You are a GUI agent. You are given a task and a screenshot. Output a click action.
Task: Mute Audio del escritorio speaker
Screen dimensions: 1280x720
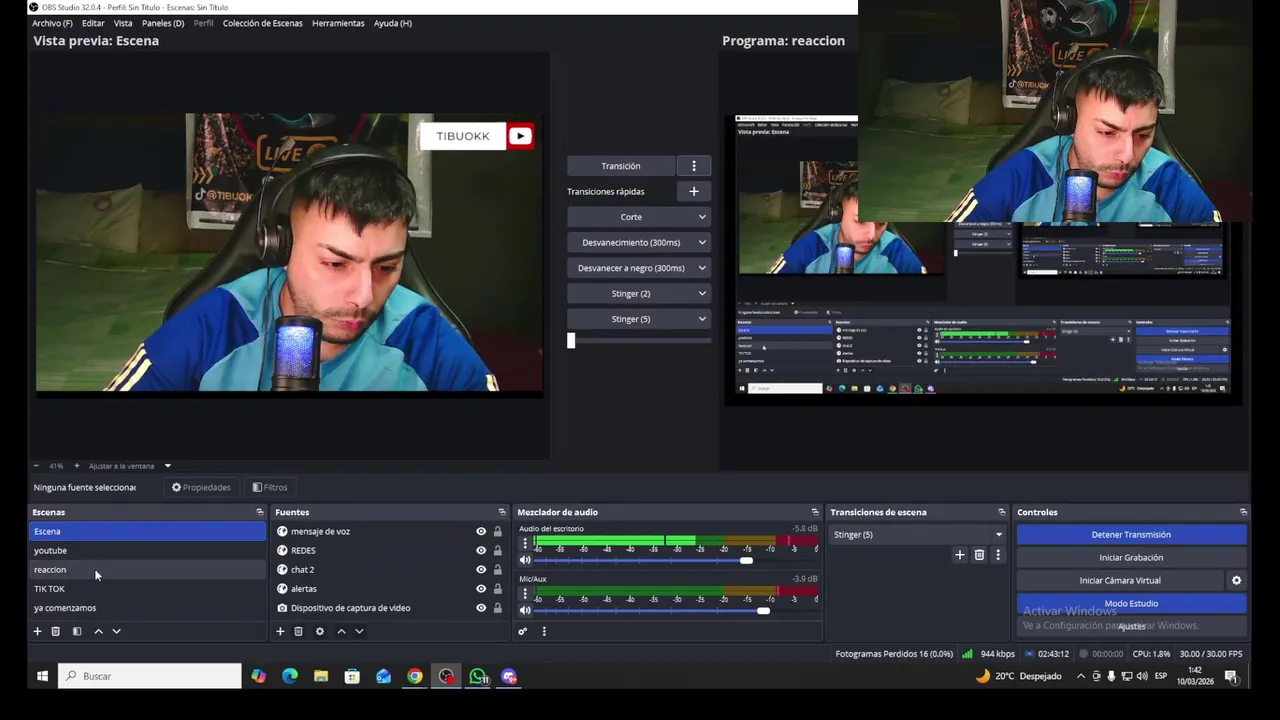pyautogui.click(x=525, y=560)
